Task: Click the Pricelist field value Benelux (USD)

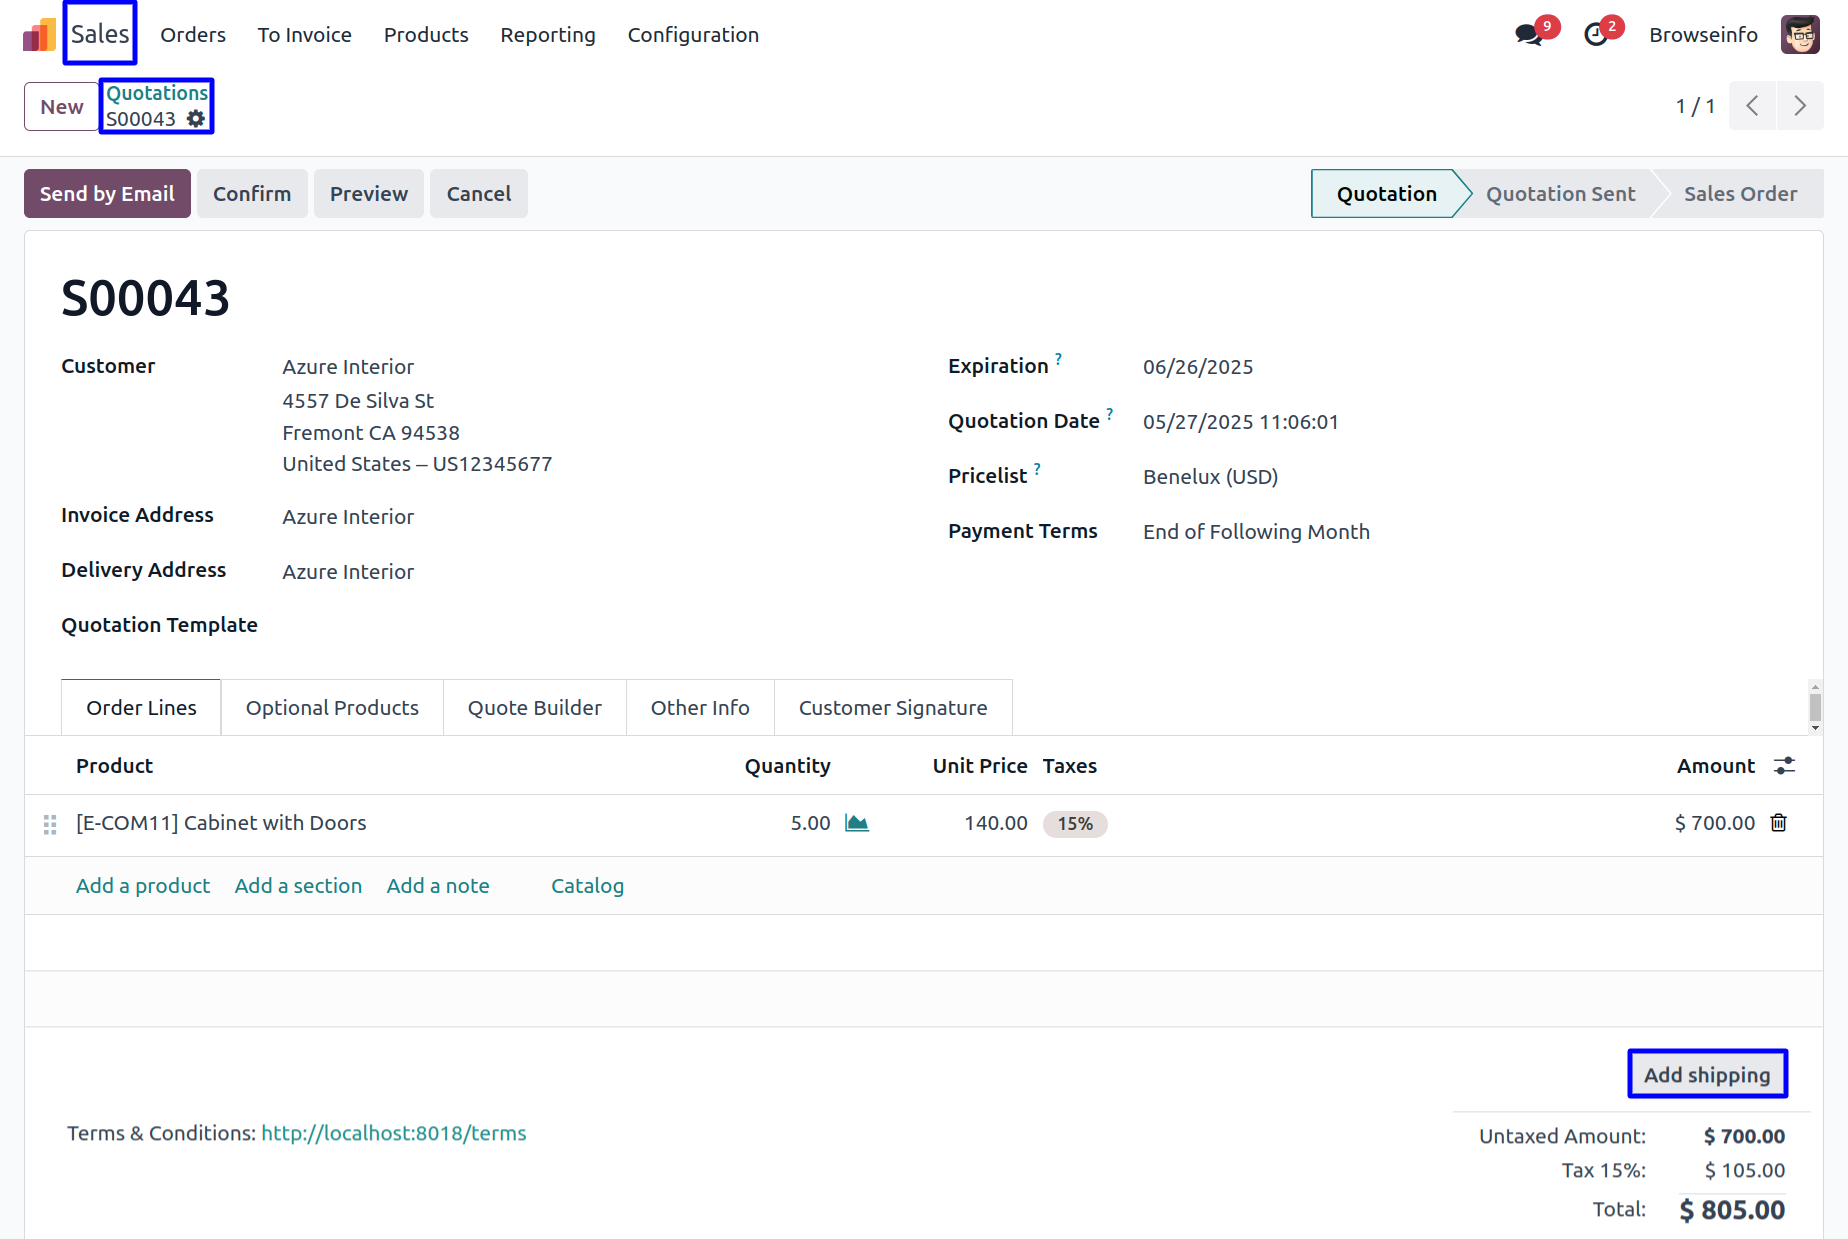Action: [1210, 477]
